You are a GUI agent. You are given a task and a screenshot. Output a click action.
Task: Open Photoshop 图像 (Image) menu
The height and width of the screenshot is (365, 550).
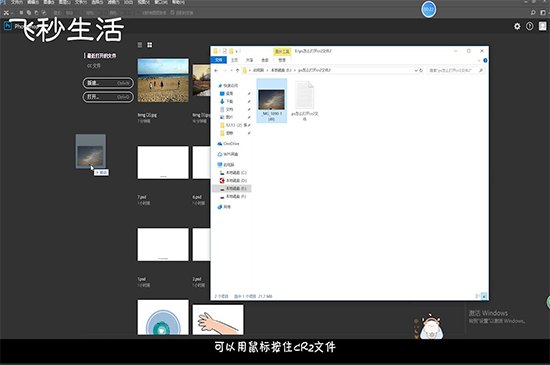point(49,2)
